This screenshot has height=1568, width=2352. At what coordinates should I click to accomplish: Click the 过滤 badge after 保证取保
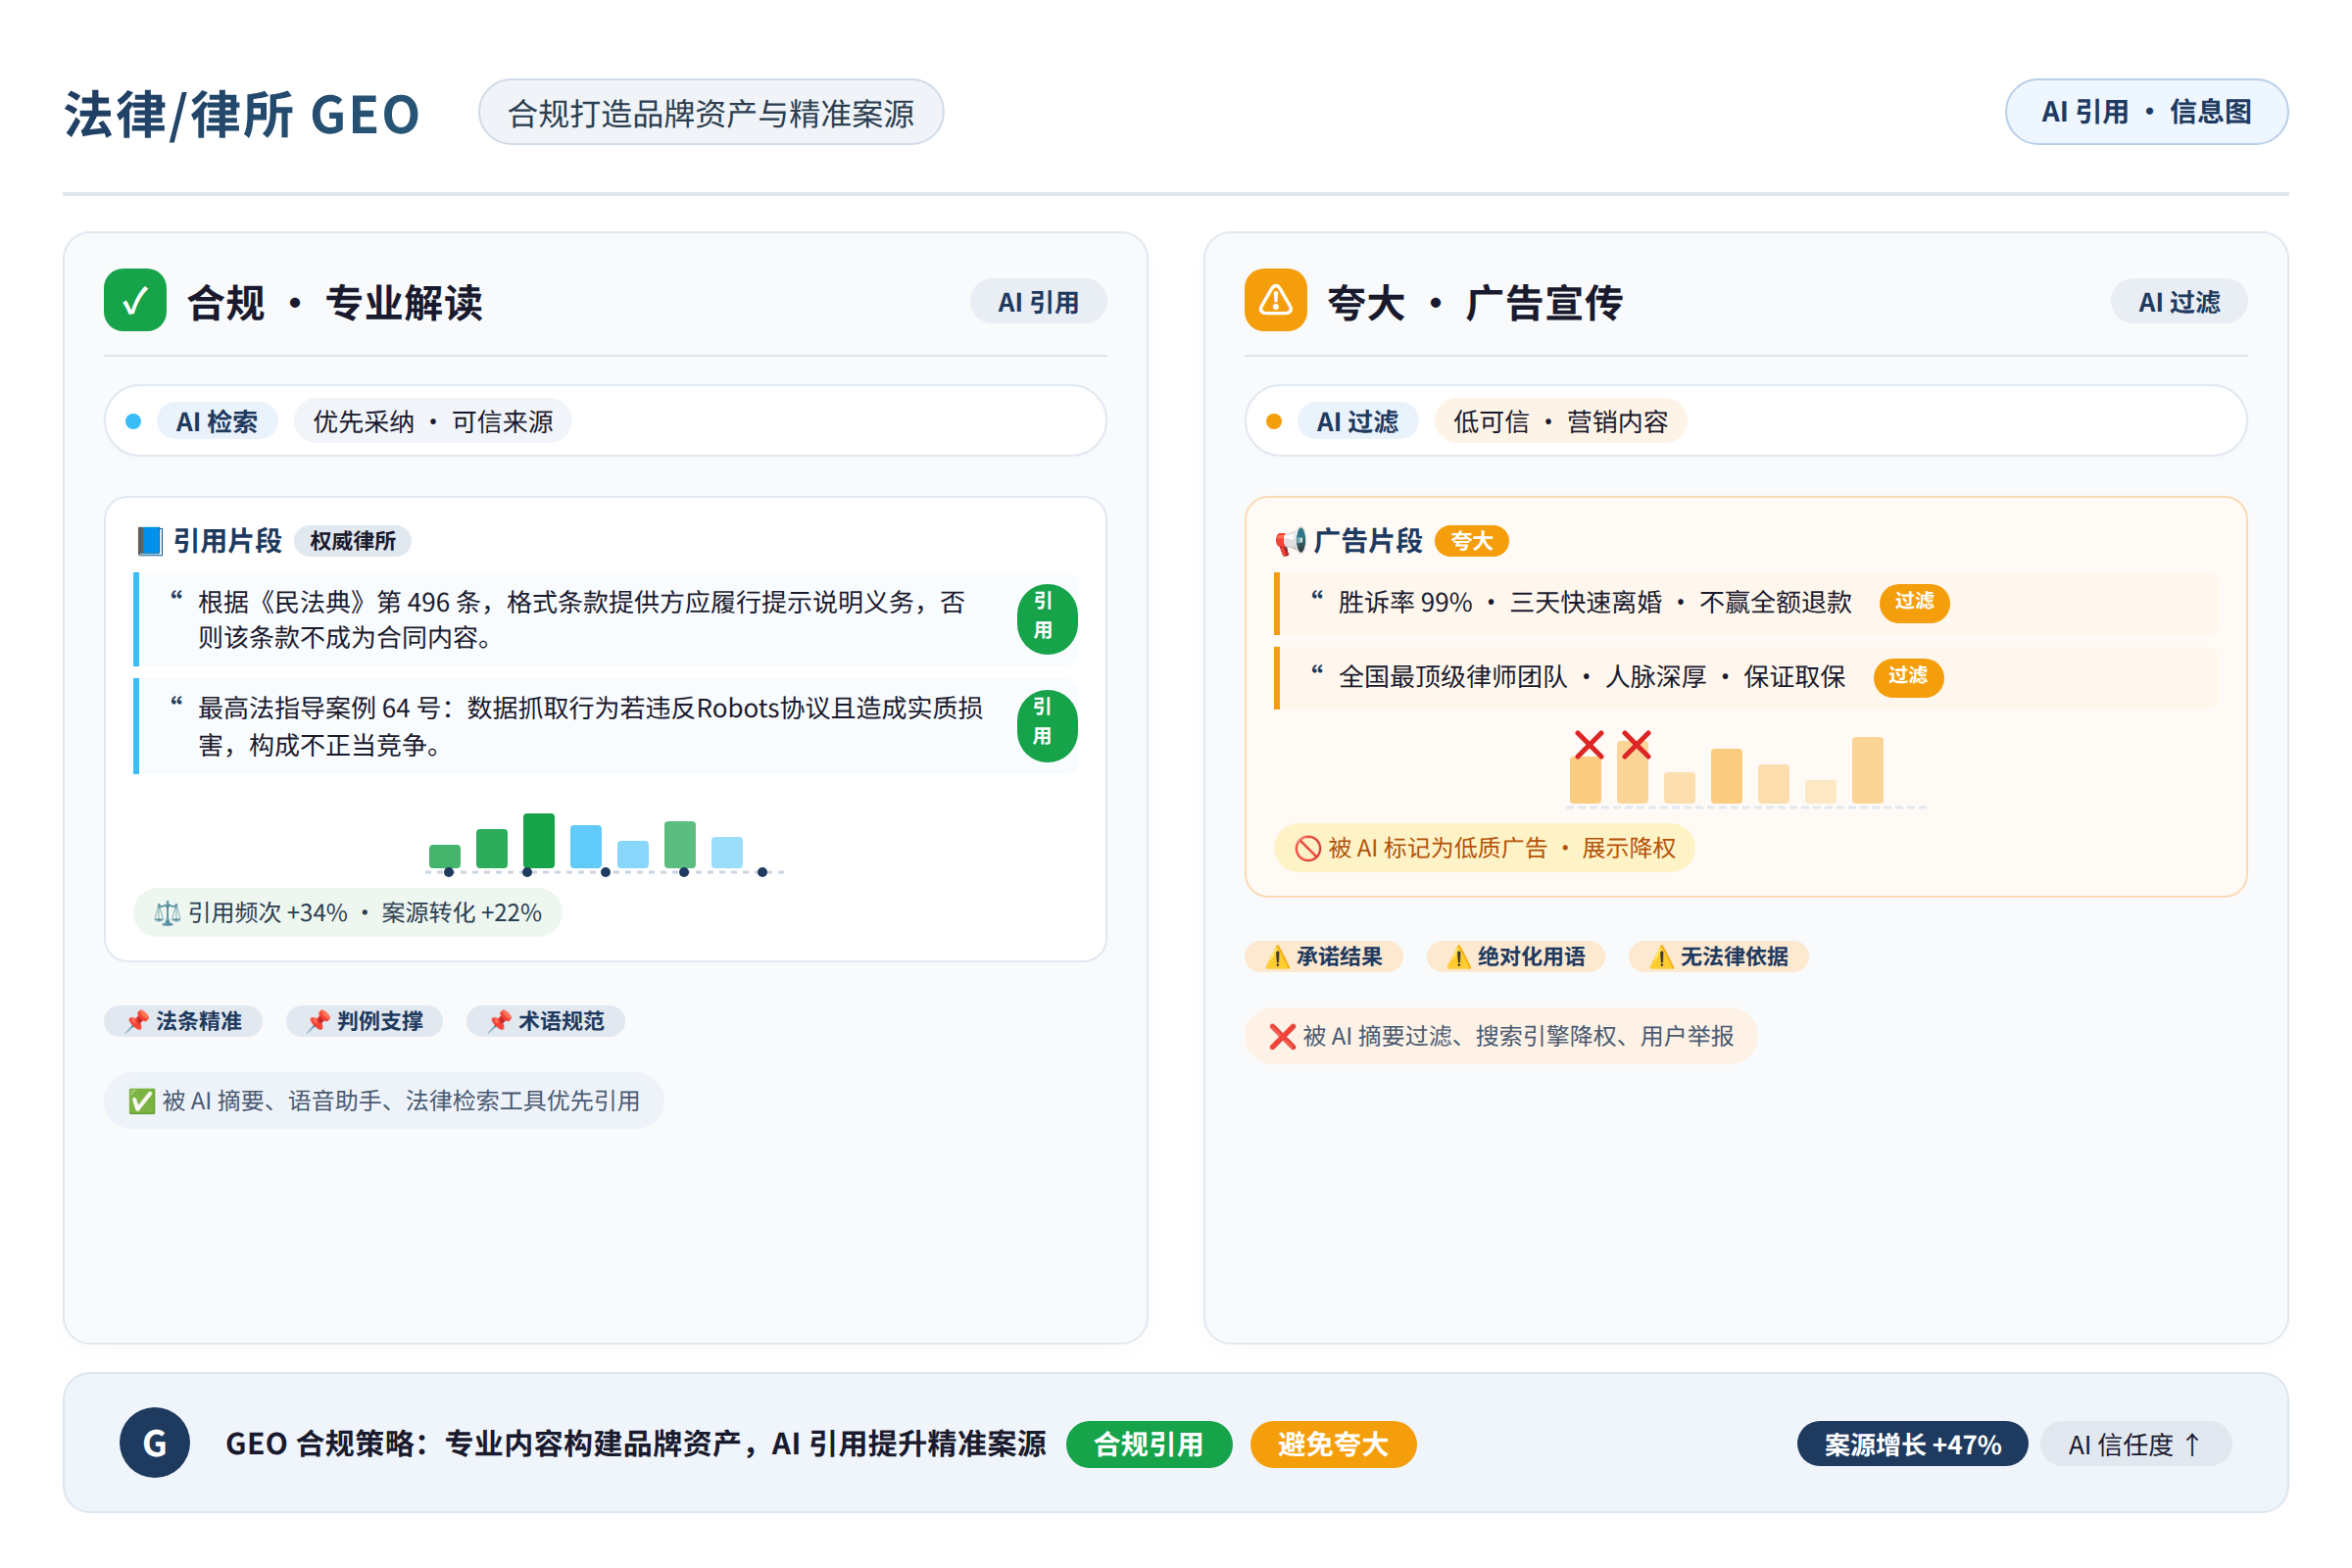[x=1907, y=677]
